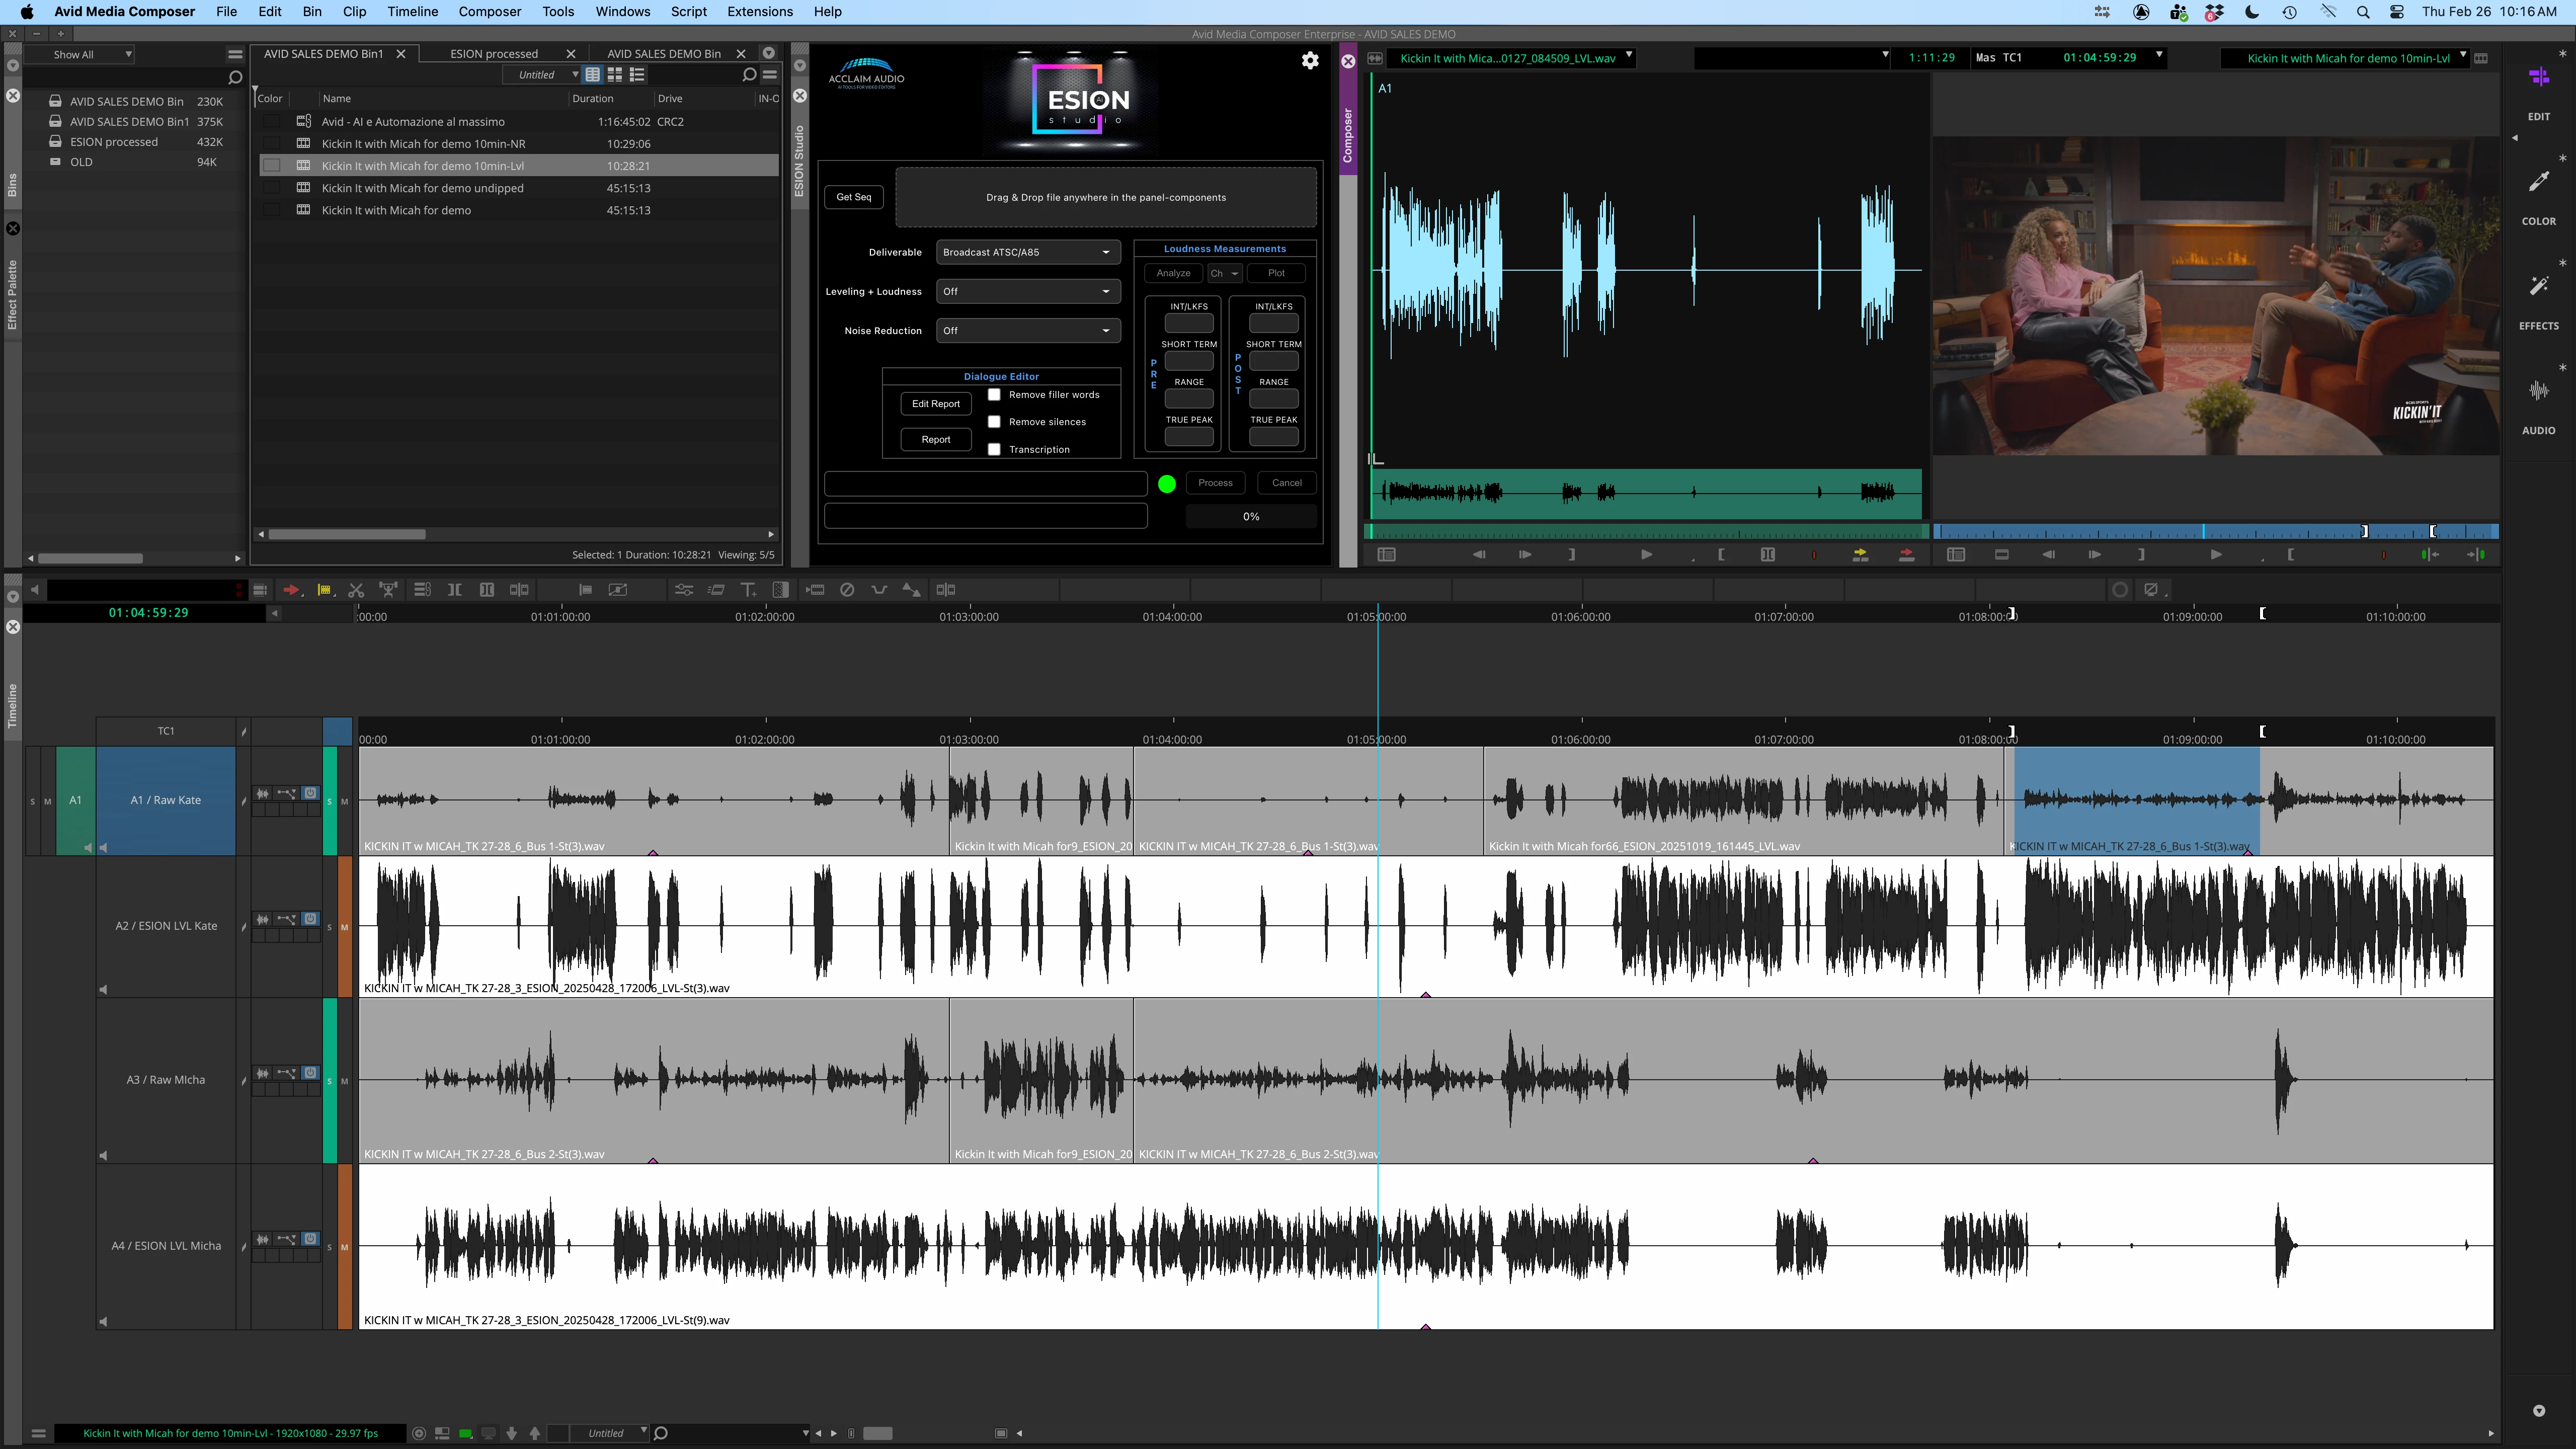Open the Deliverable Broadcast ATSC/A85 dropdown
2576x1449 pixels.
coord(1027,252)
